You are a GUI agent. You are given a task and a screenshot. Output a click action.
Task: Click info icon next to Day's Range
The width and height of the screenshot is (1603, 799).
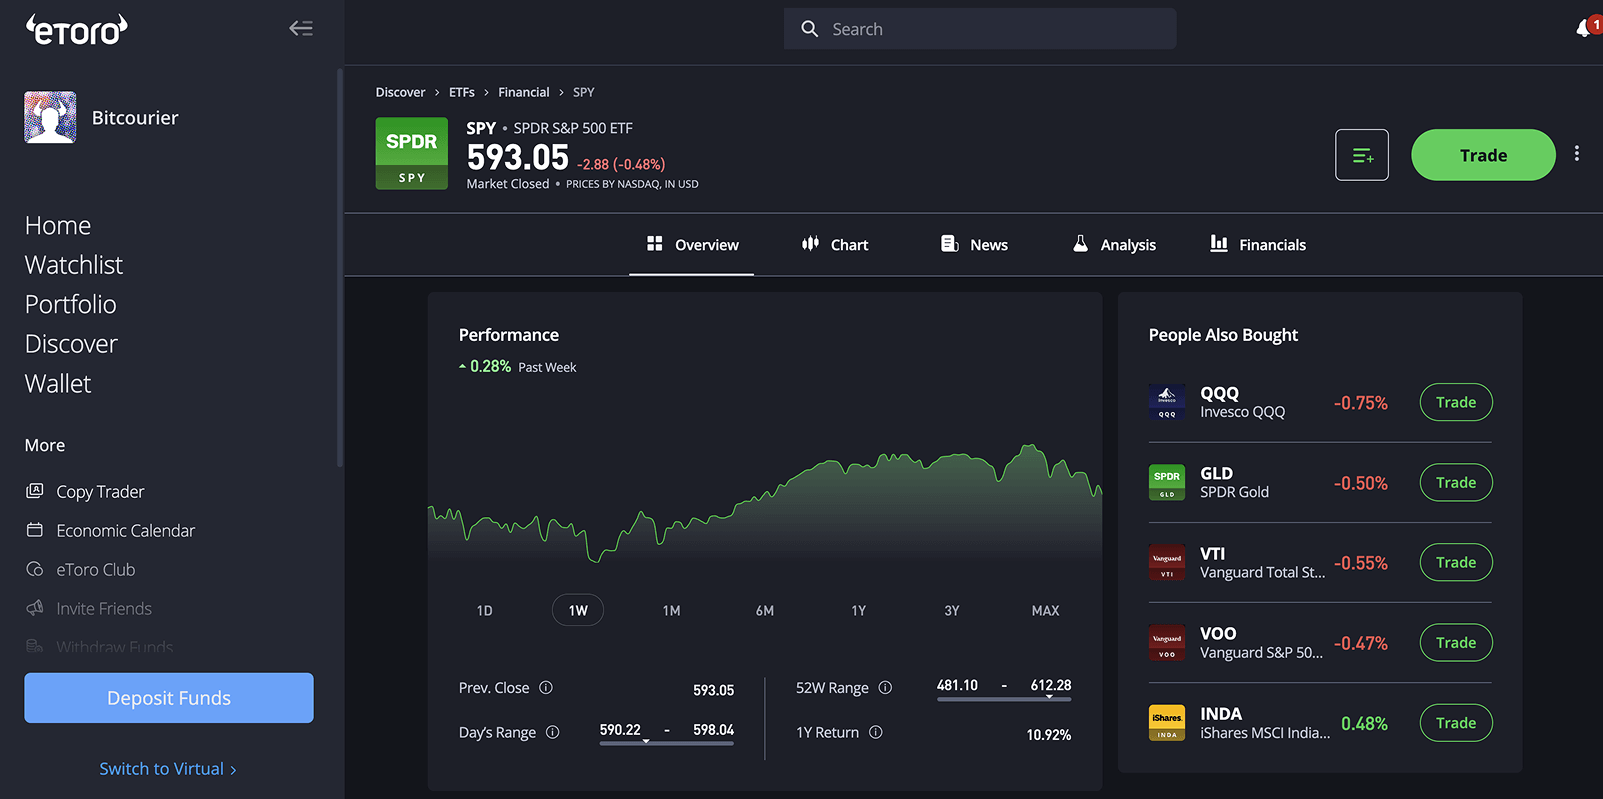point(552,732)
